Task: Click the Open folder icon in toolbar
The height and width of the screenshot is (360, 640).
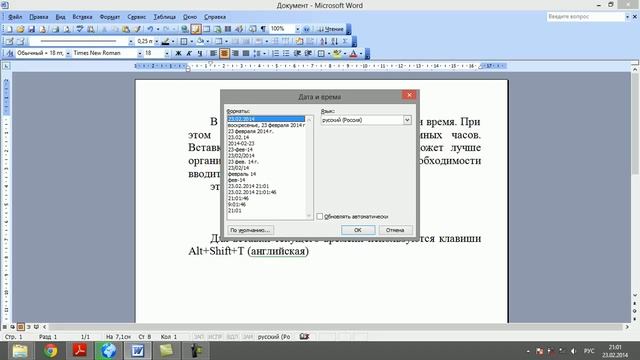Action: coord(20,29)
